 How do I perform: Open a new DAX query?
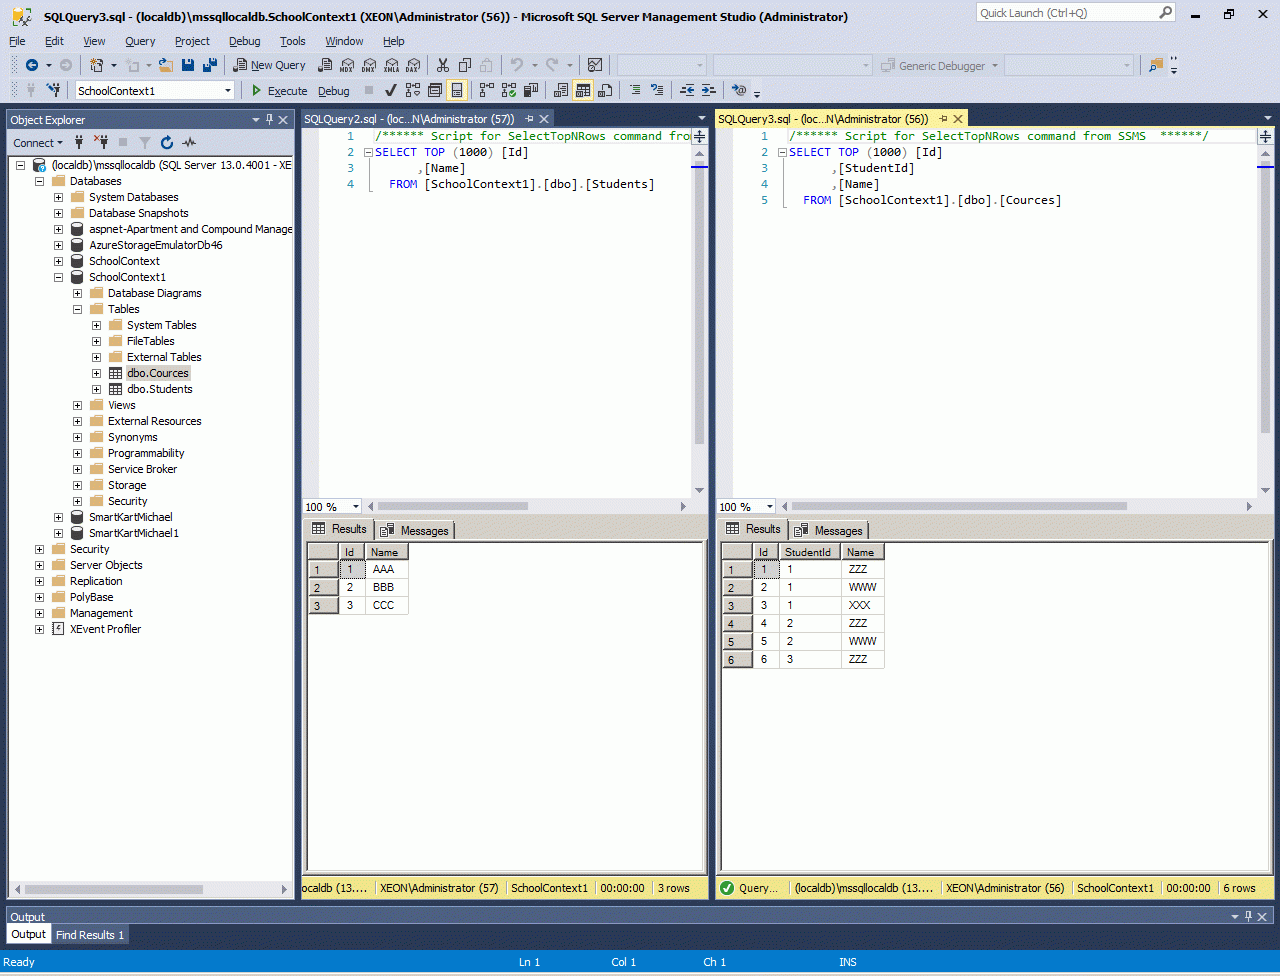413,65
